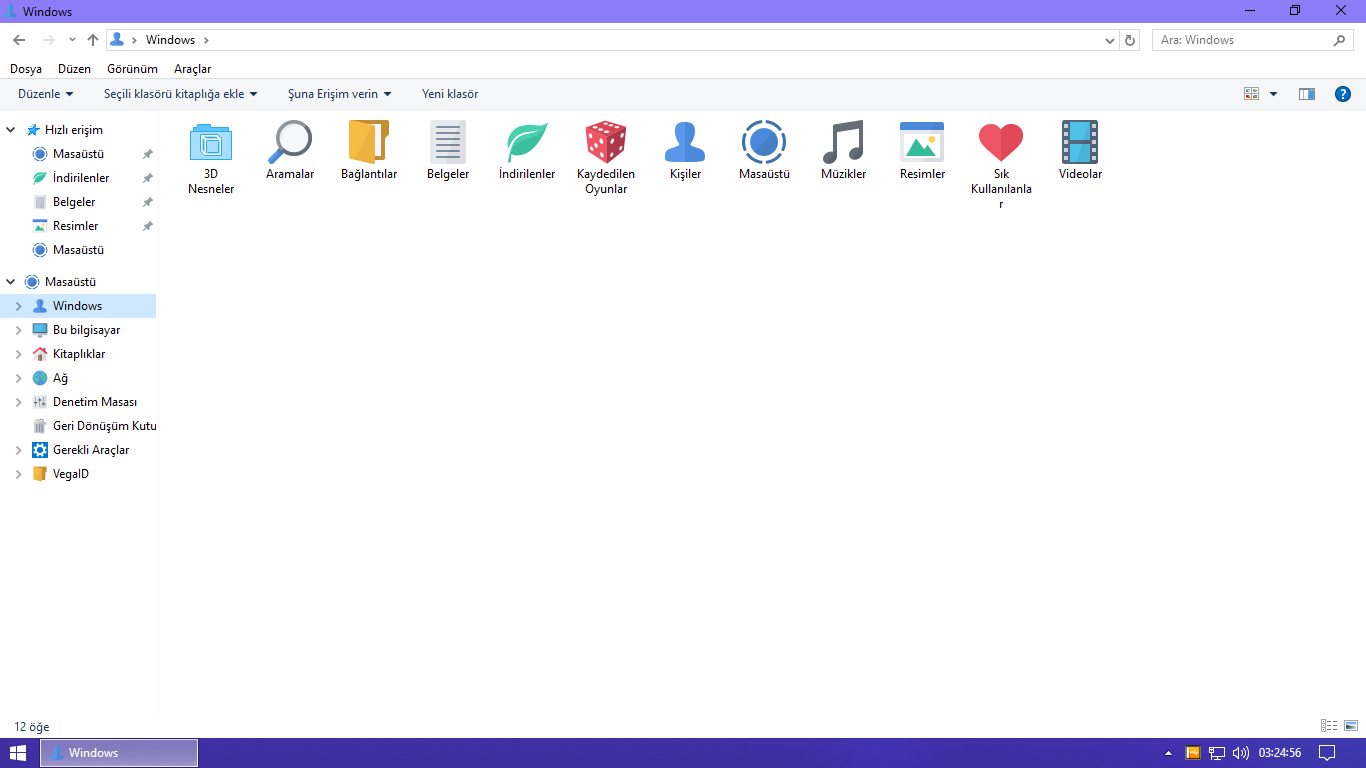This screenshot has height=768, width=1366.
Task: Go back with the back arrow
Action: [19, 40]
